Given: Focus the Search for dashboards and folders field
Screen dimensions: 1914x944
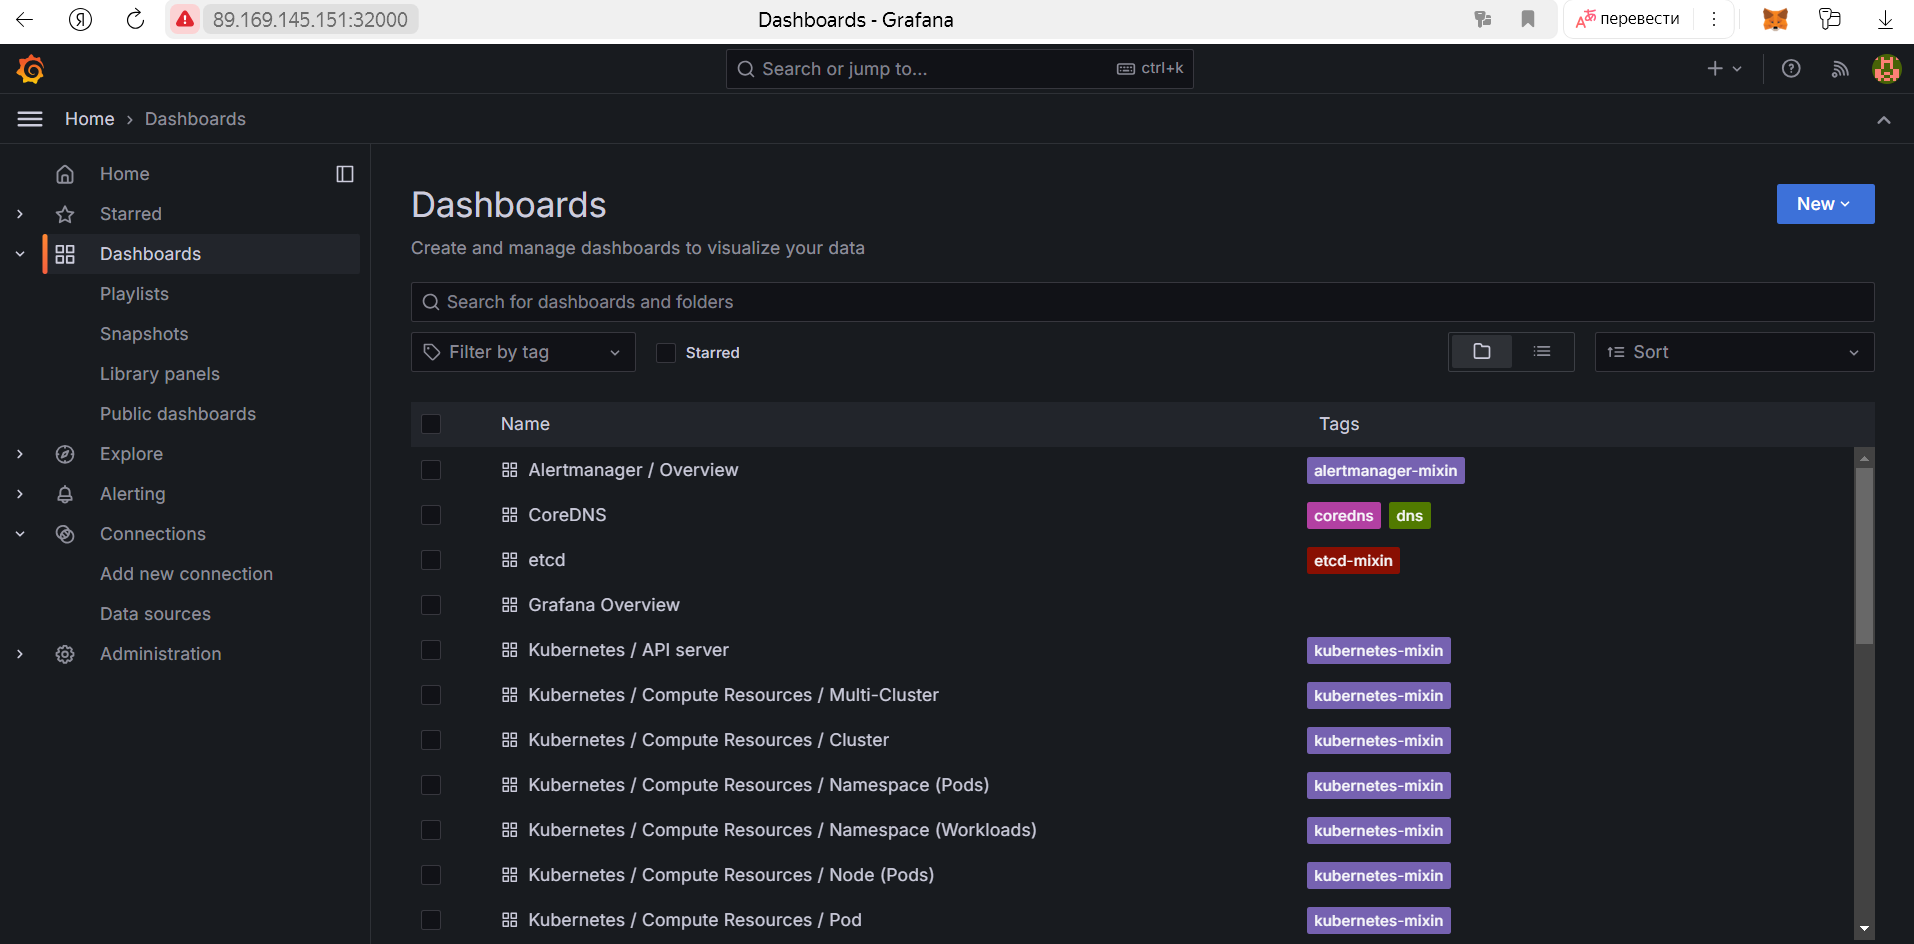Looking at the screenshot, I should [x=1142, y=302].
